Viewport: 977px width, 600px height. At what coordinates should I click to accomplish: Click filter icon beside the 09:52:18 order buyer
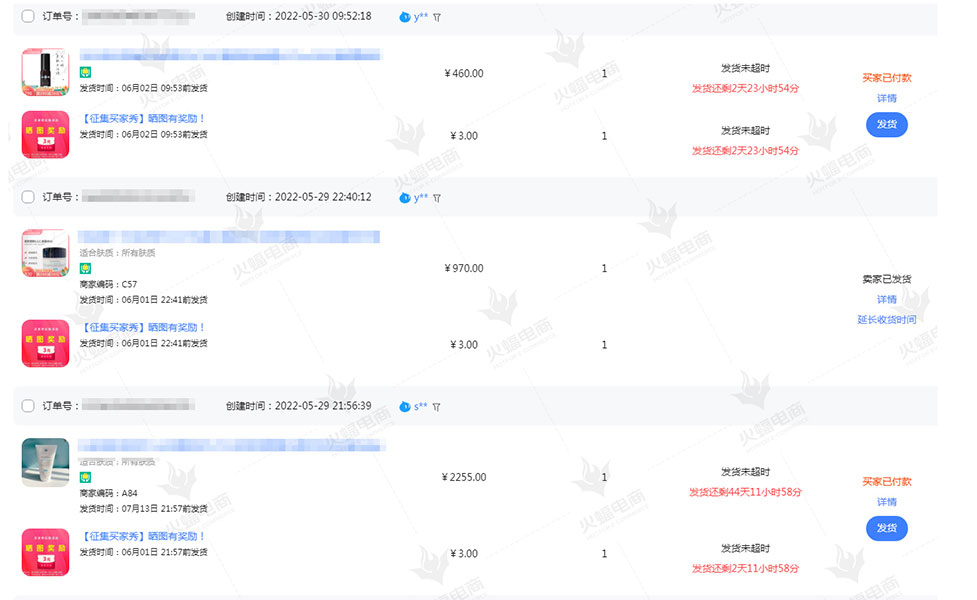[437, 17]
